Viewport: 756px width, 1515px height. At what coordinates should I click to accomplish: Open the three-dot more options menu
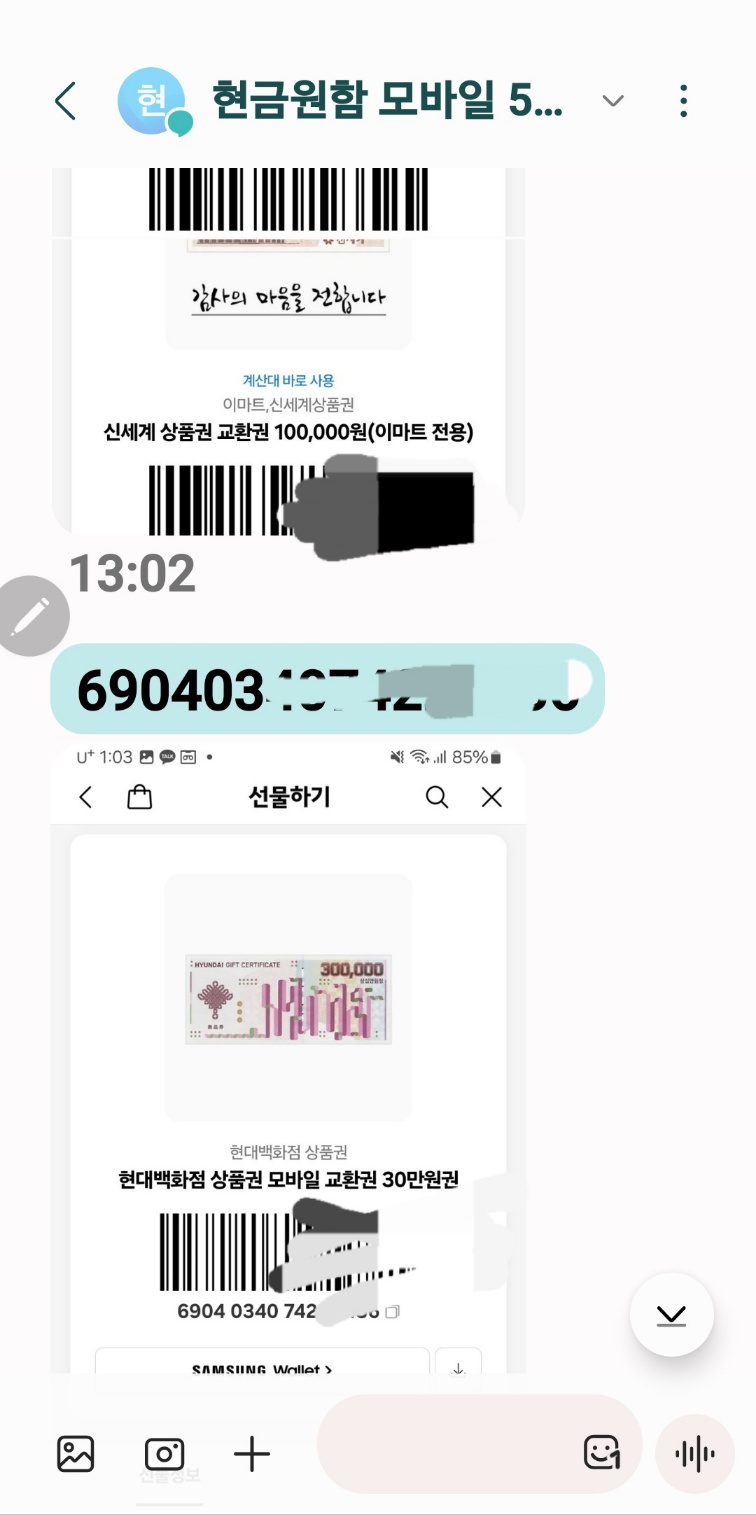pyautogui.click(x=684, y=101)
